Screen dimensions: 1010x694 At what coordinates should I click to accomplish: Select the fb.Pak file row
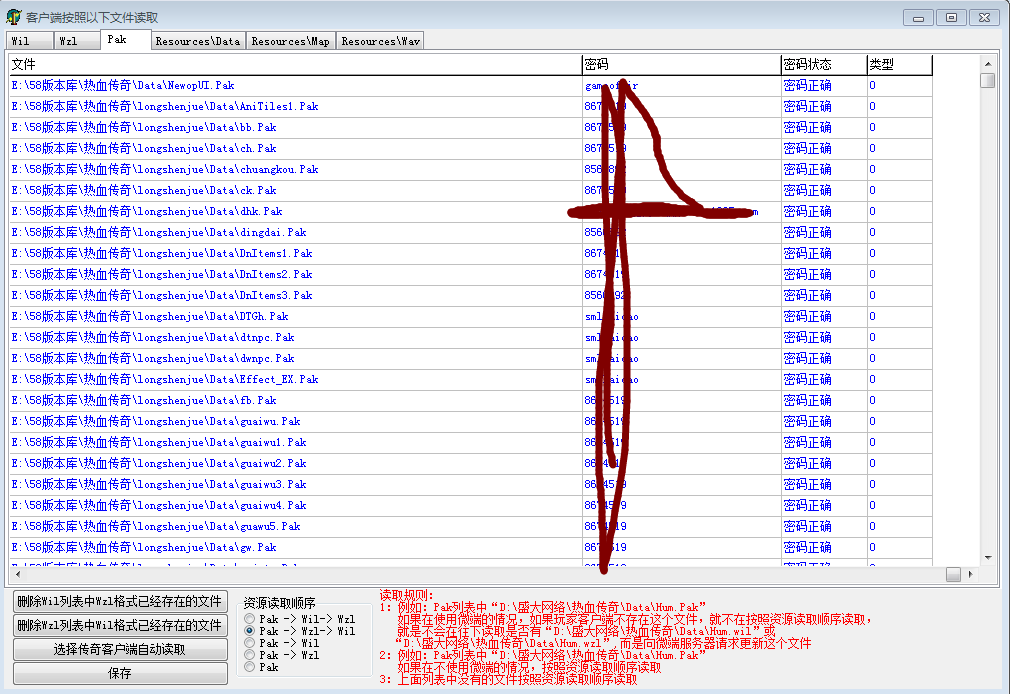point(471,401)
